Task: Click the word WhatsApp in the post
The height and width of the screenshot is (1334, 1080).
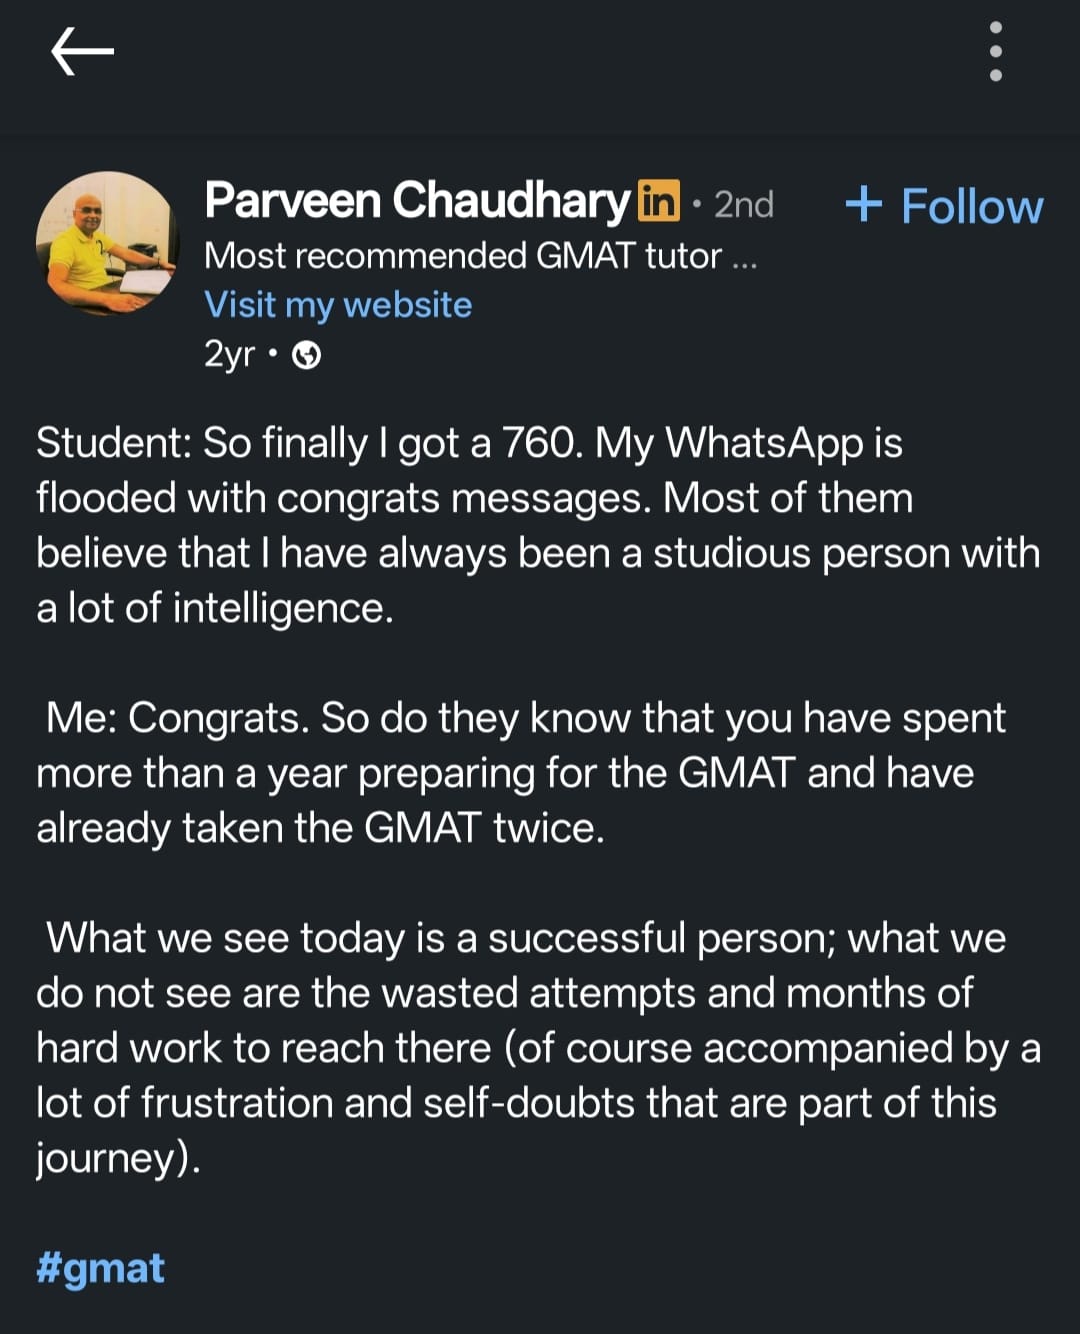Action: [765, 443]
